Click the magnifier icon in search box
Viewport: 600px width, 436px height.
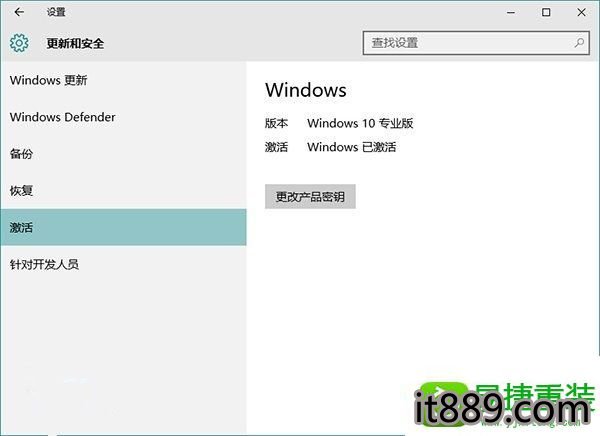579,43
